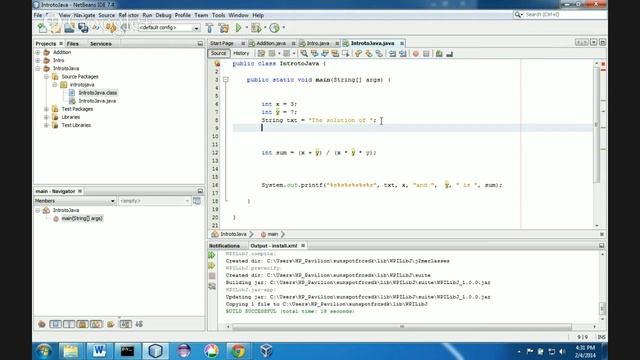Screen dimensions: 640x360
Task: Select main(String[] args) in Navigator
Action: point(82,219)
